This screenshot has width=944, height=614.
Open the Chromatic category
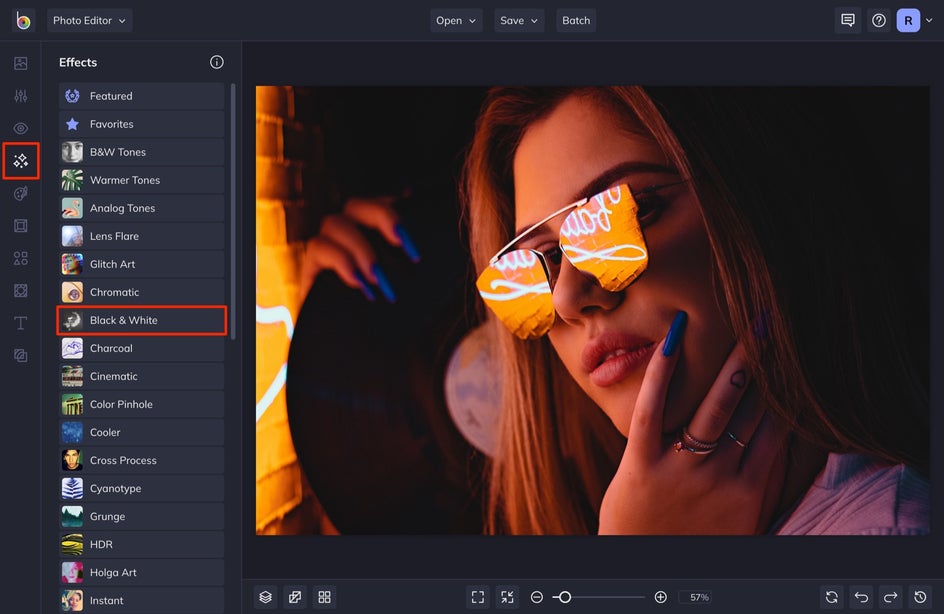tap(141, 292)
